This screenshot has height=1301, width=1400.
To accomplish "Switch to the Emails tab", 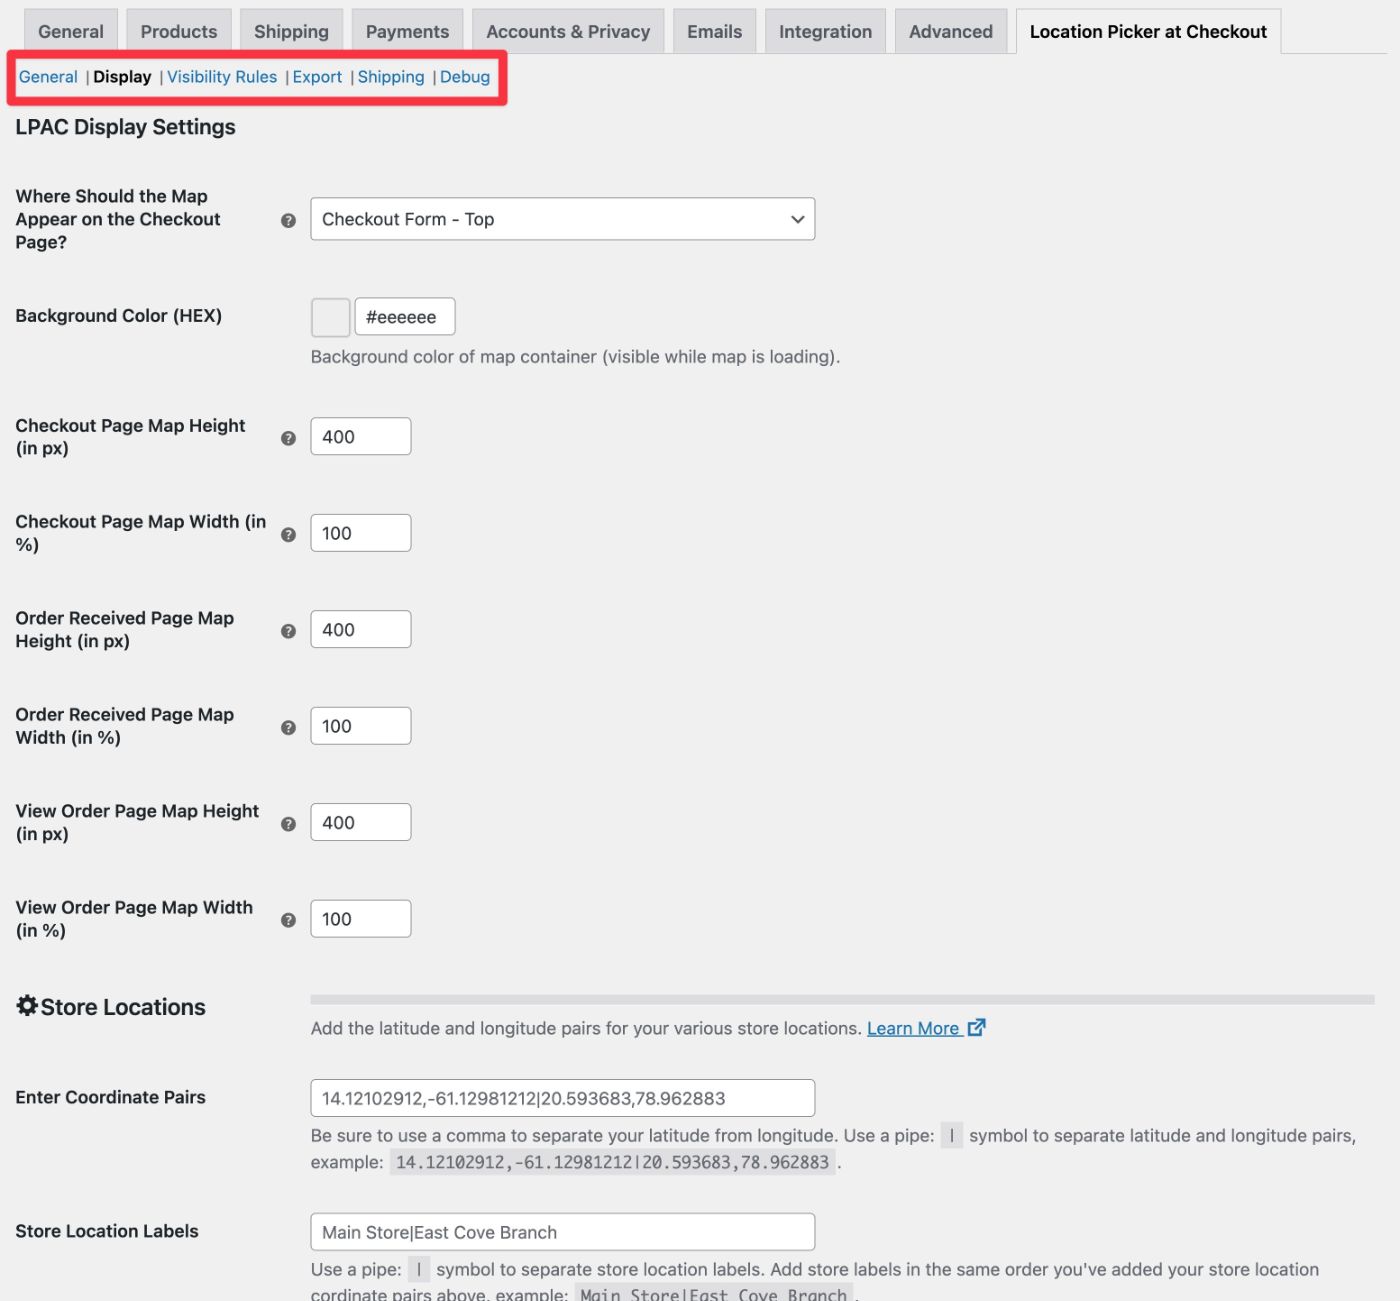I will [714, 31].
